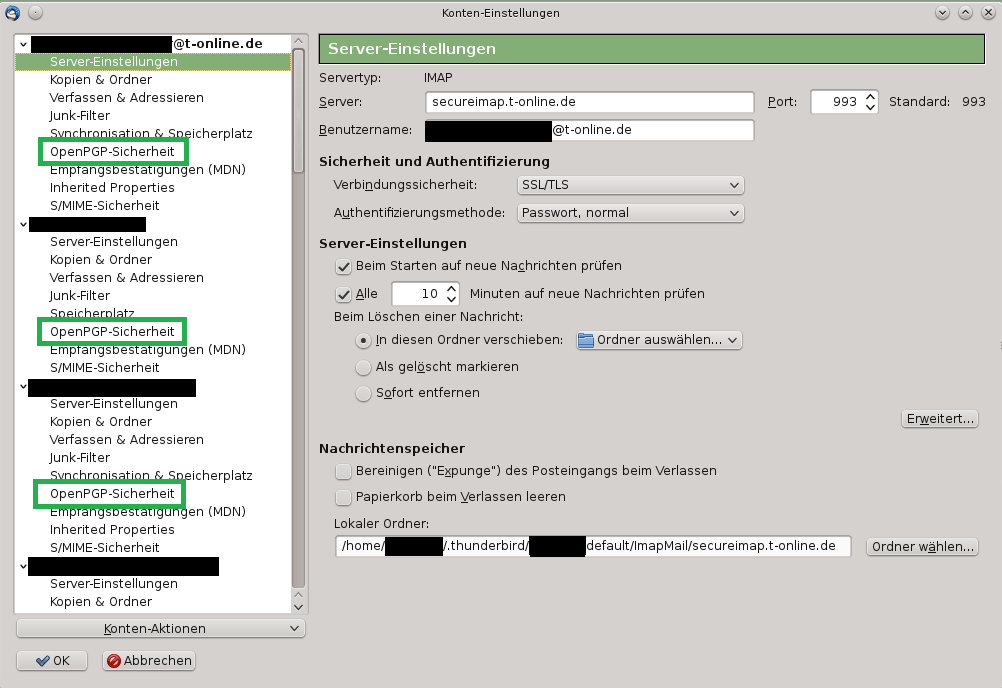
Task: Click the checkmark icon on OK button
Action: pos(43,661)
